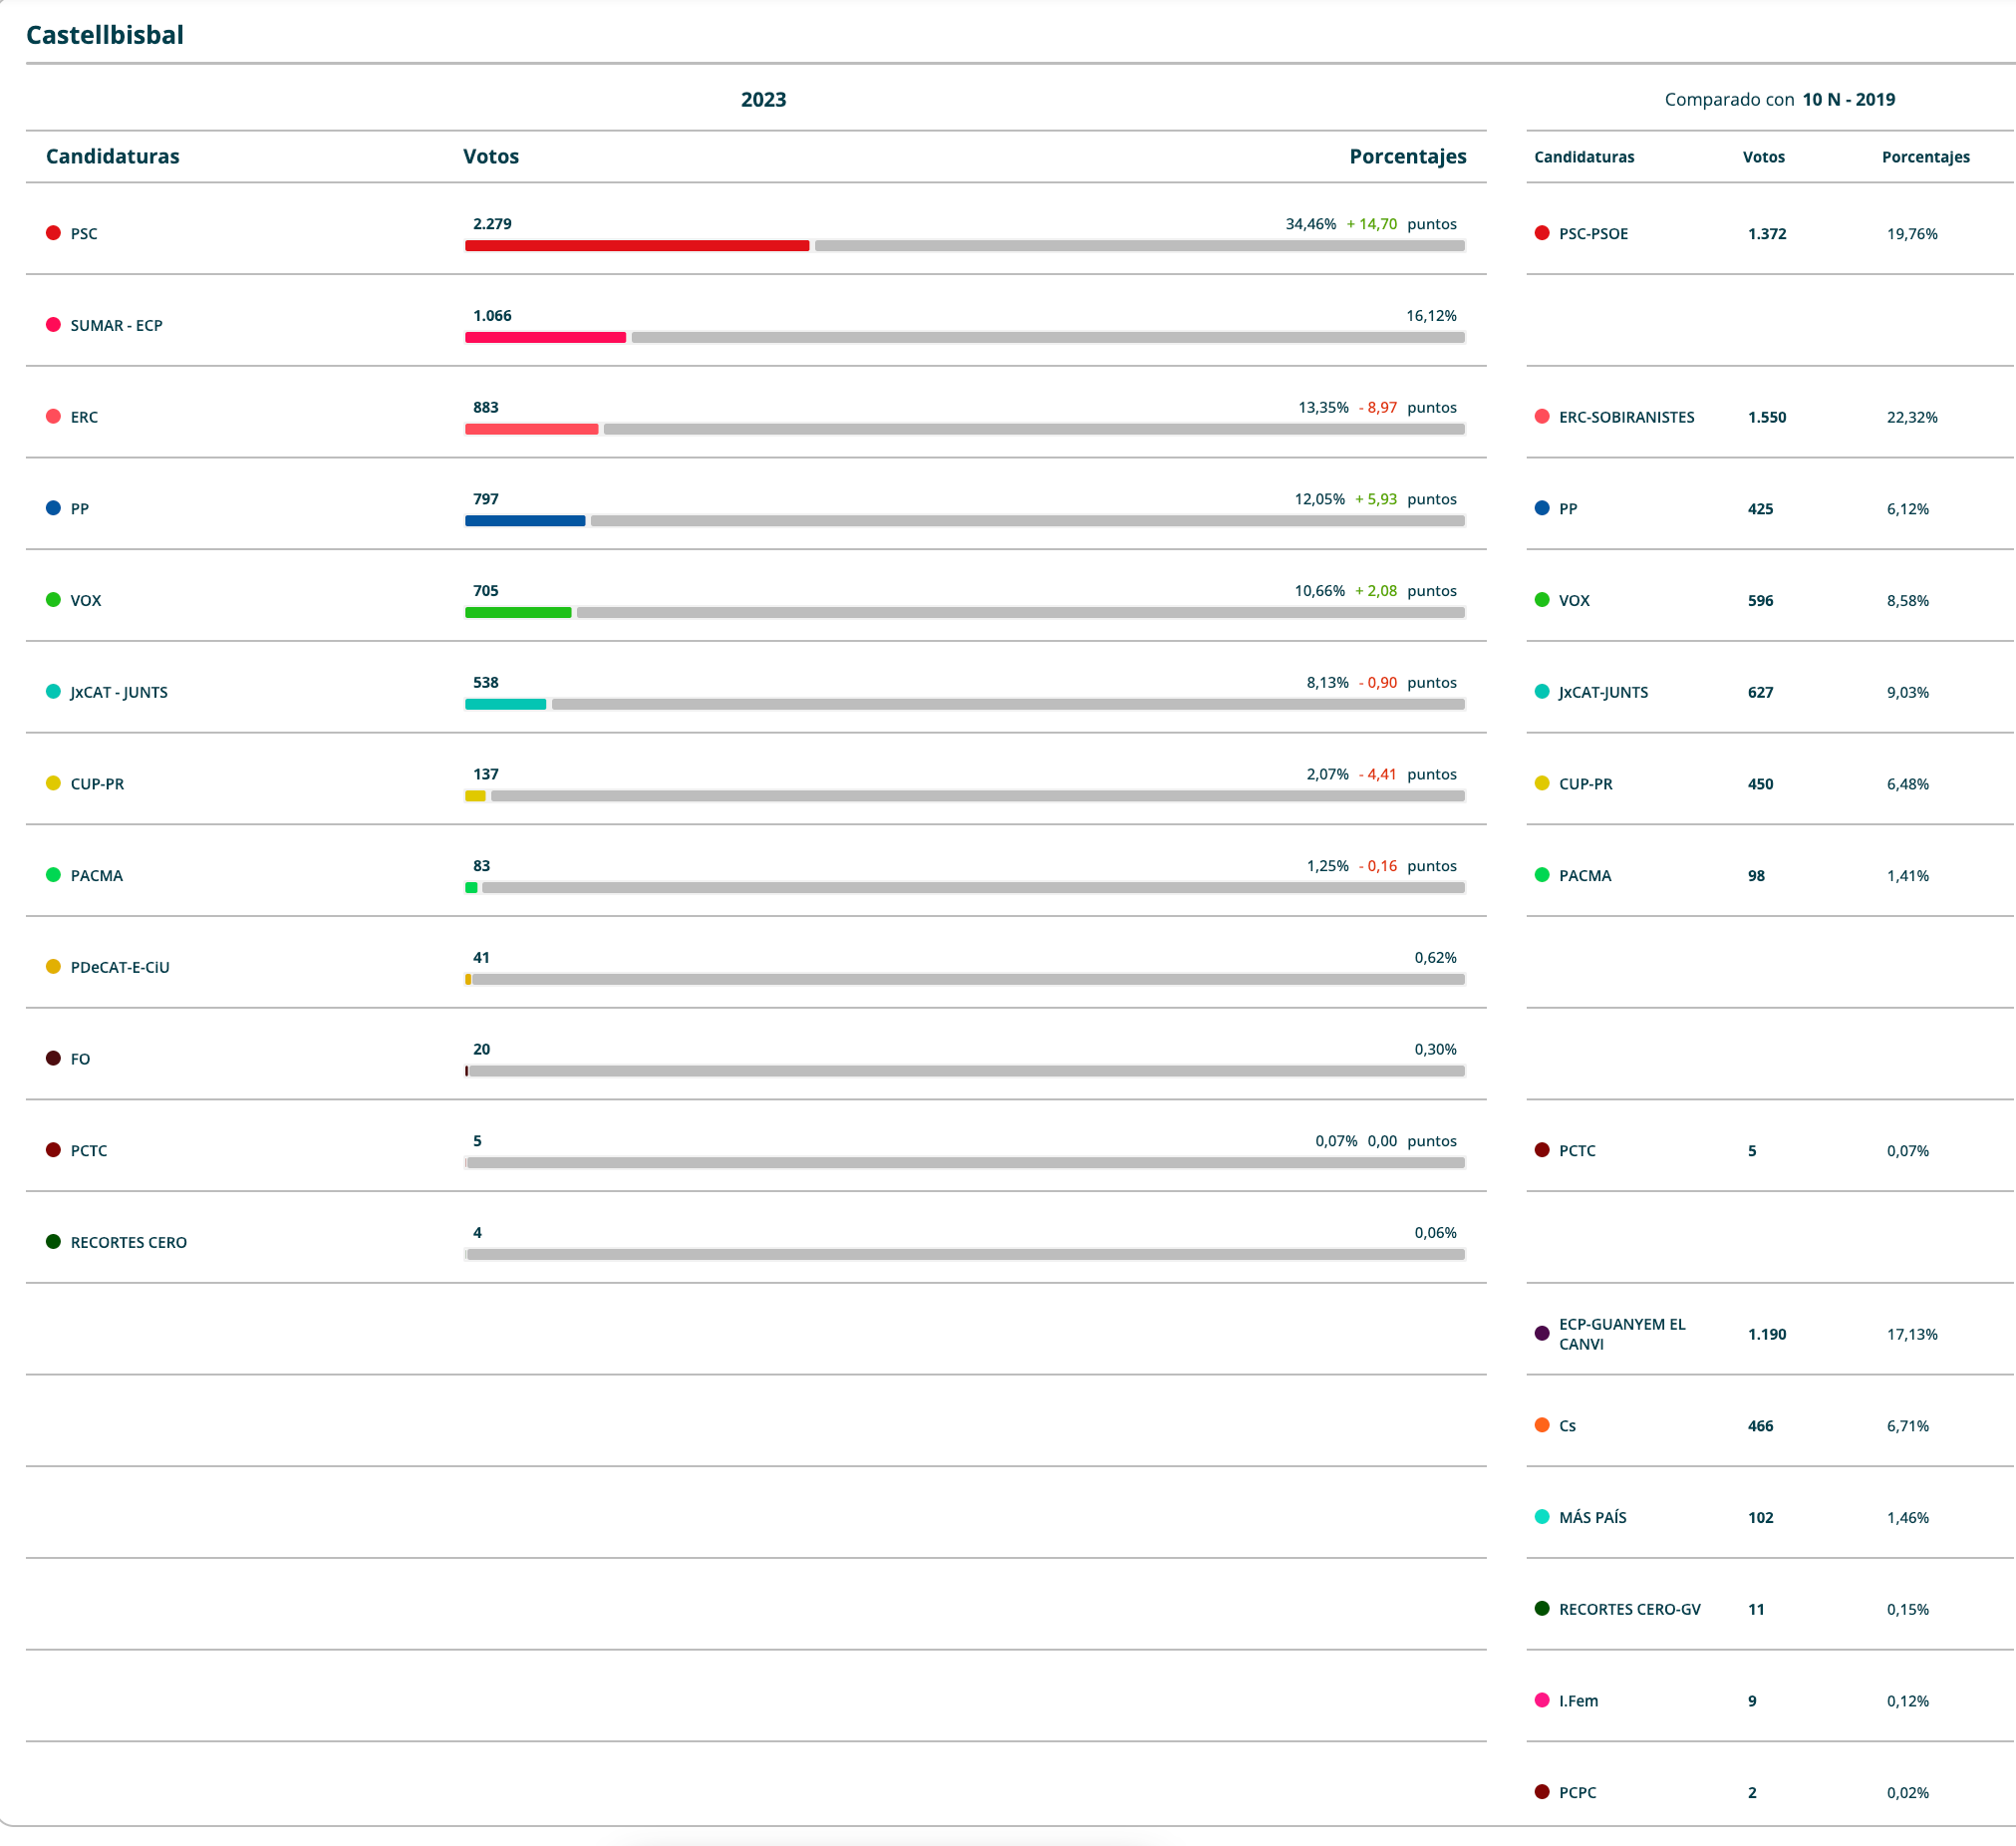Image resolution: width=2016 pixels, height=1846 pixels.
Task: Click the PDeCAT-E-CiU candidature name
Action: coord(120,967)
